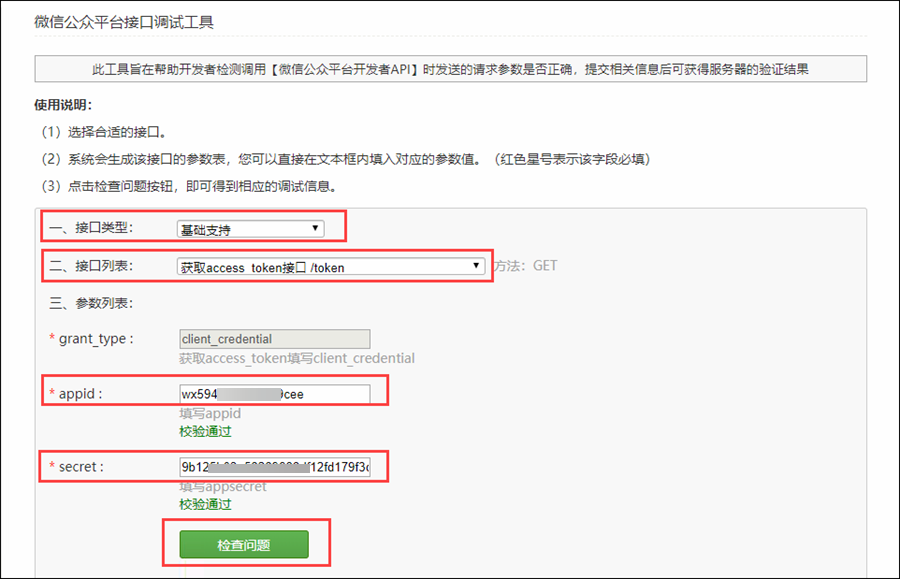The height and width of the screenshot is (579, 900).
Task: Open the 接口类型 dropdown showing 基础支持
Action: point(250,229)
